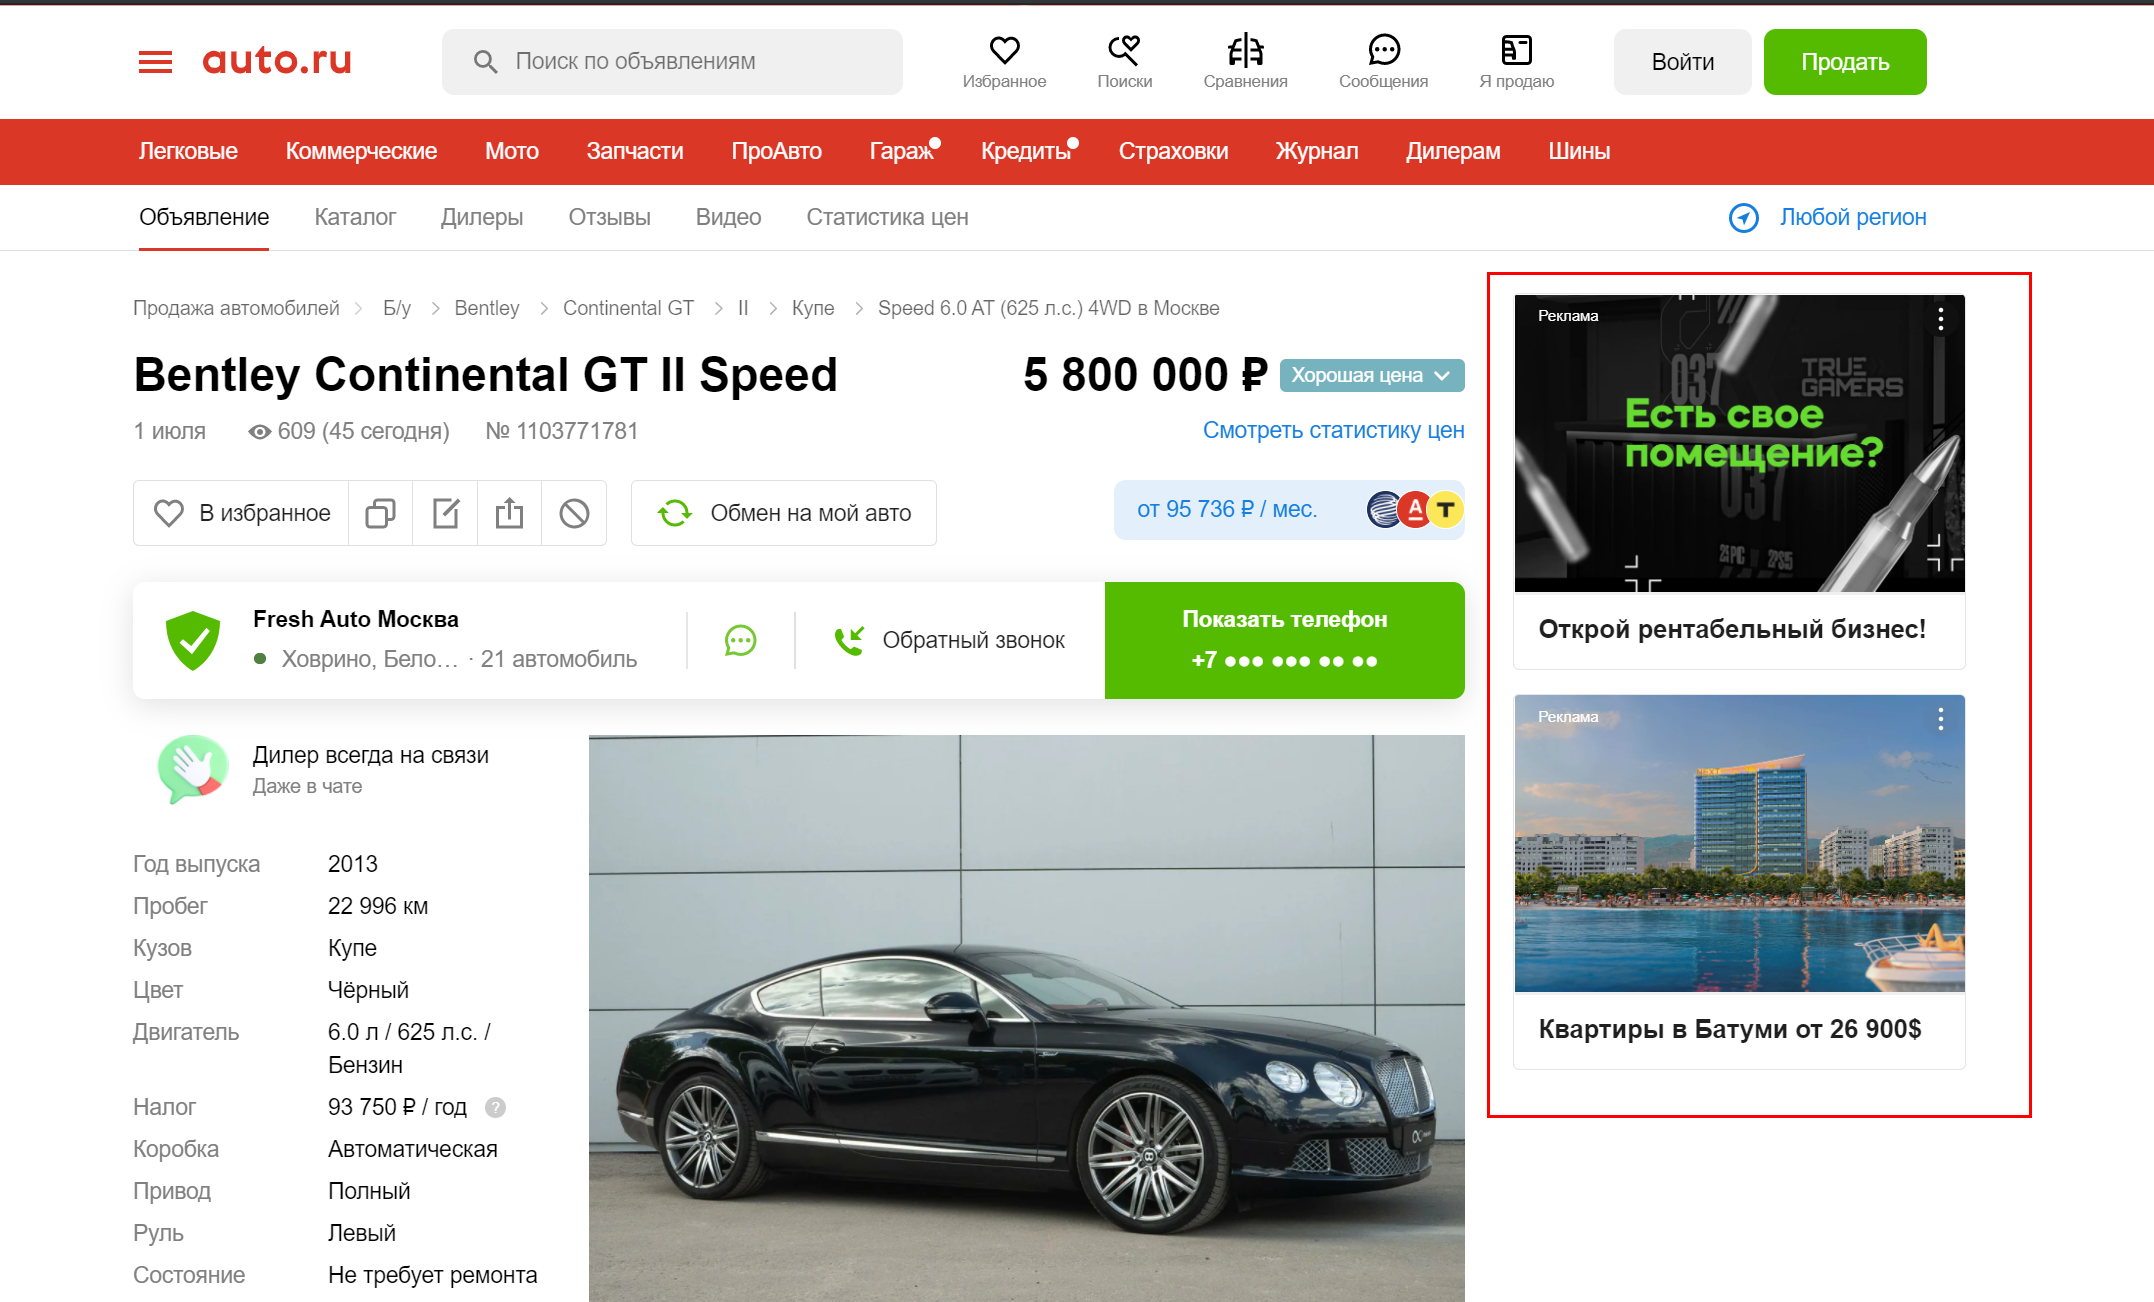Open Коммерческие in red menu bar
Screen dimensions: 2154x1302
click(361, 151)
